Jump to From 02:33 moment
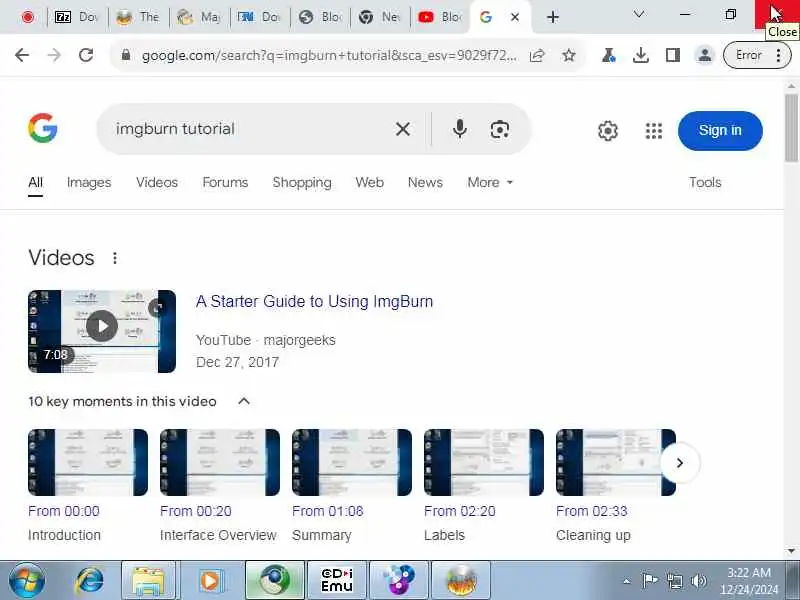This screenshot has height=600, width=800. click(x=591, y=511)
